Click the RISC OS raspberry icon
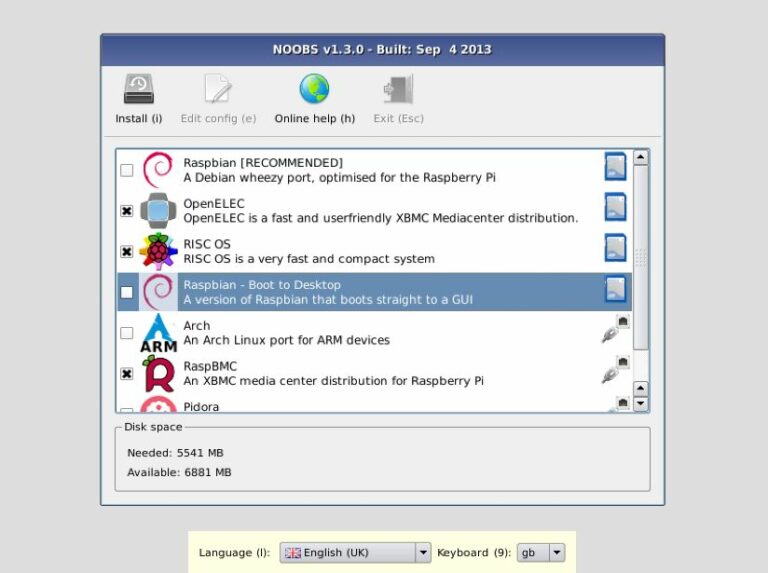This screenshot has width=768, height=573. coord(158,251)
